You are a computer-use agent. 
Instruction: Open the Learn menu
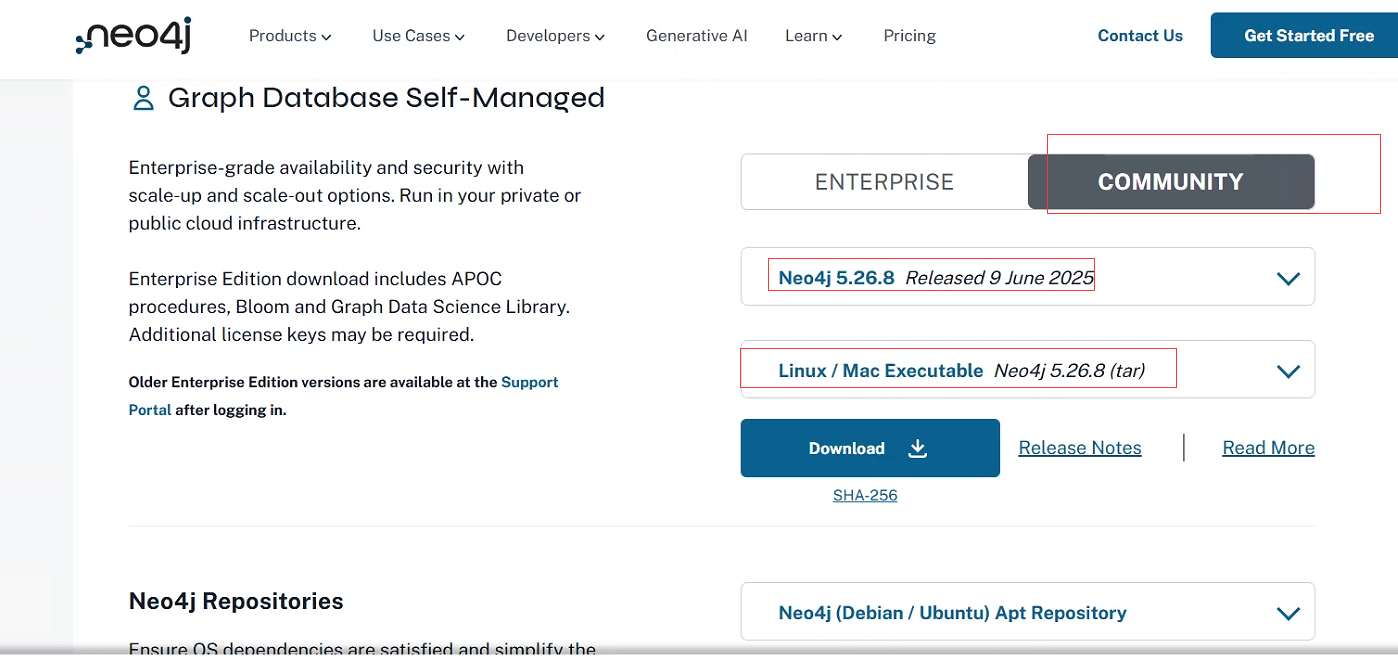[813, 36]
